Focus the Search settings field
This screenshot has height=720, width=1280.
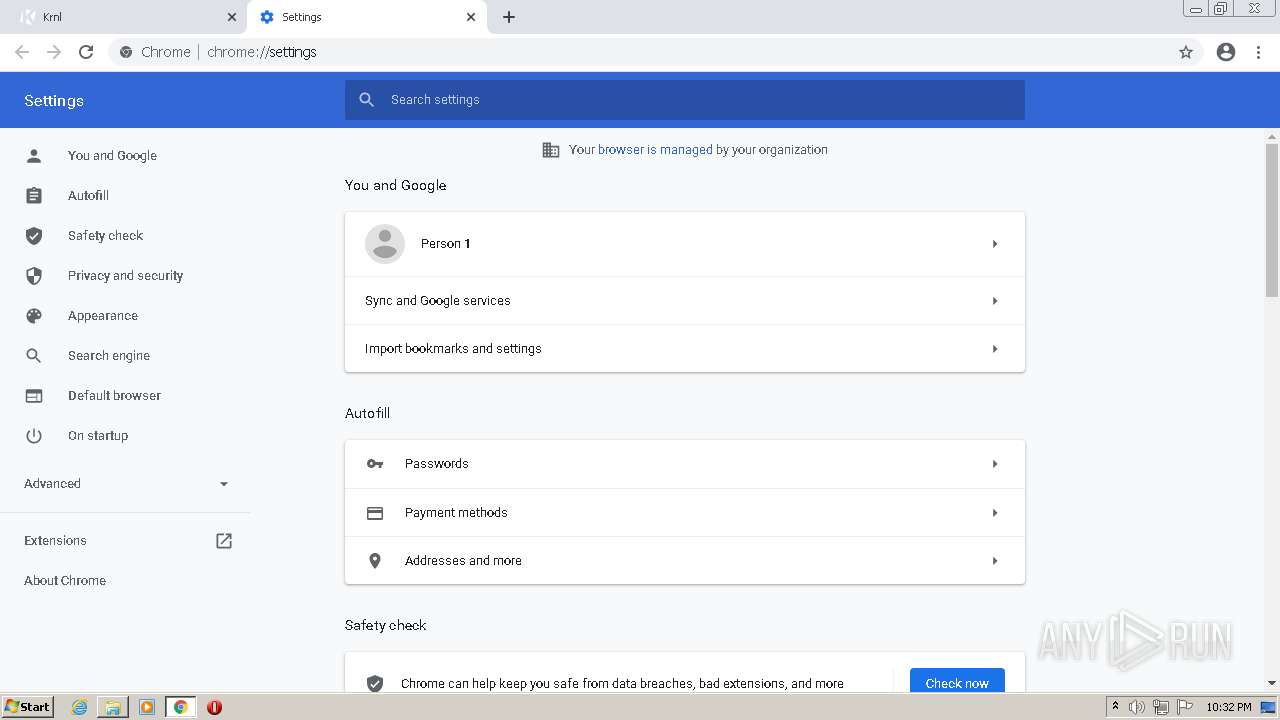point(685,100)
